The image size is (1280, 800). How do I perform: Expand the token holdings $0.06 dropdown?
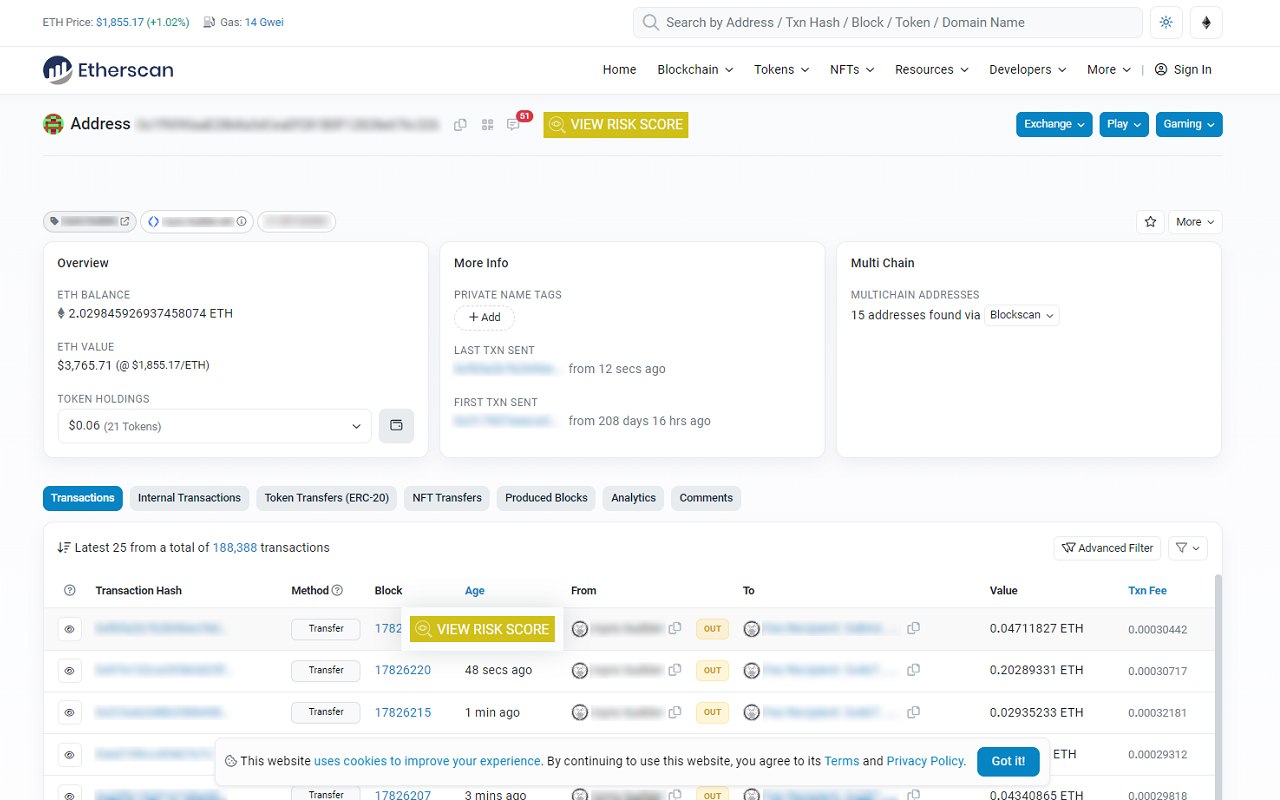click(215, 426)
